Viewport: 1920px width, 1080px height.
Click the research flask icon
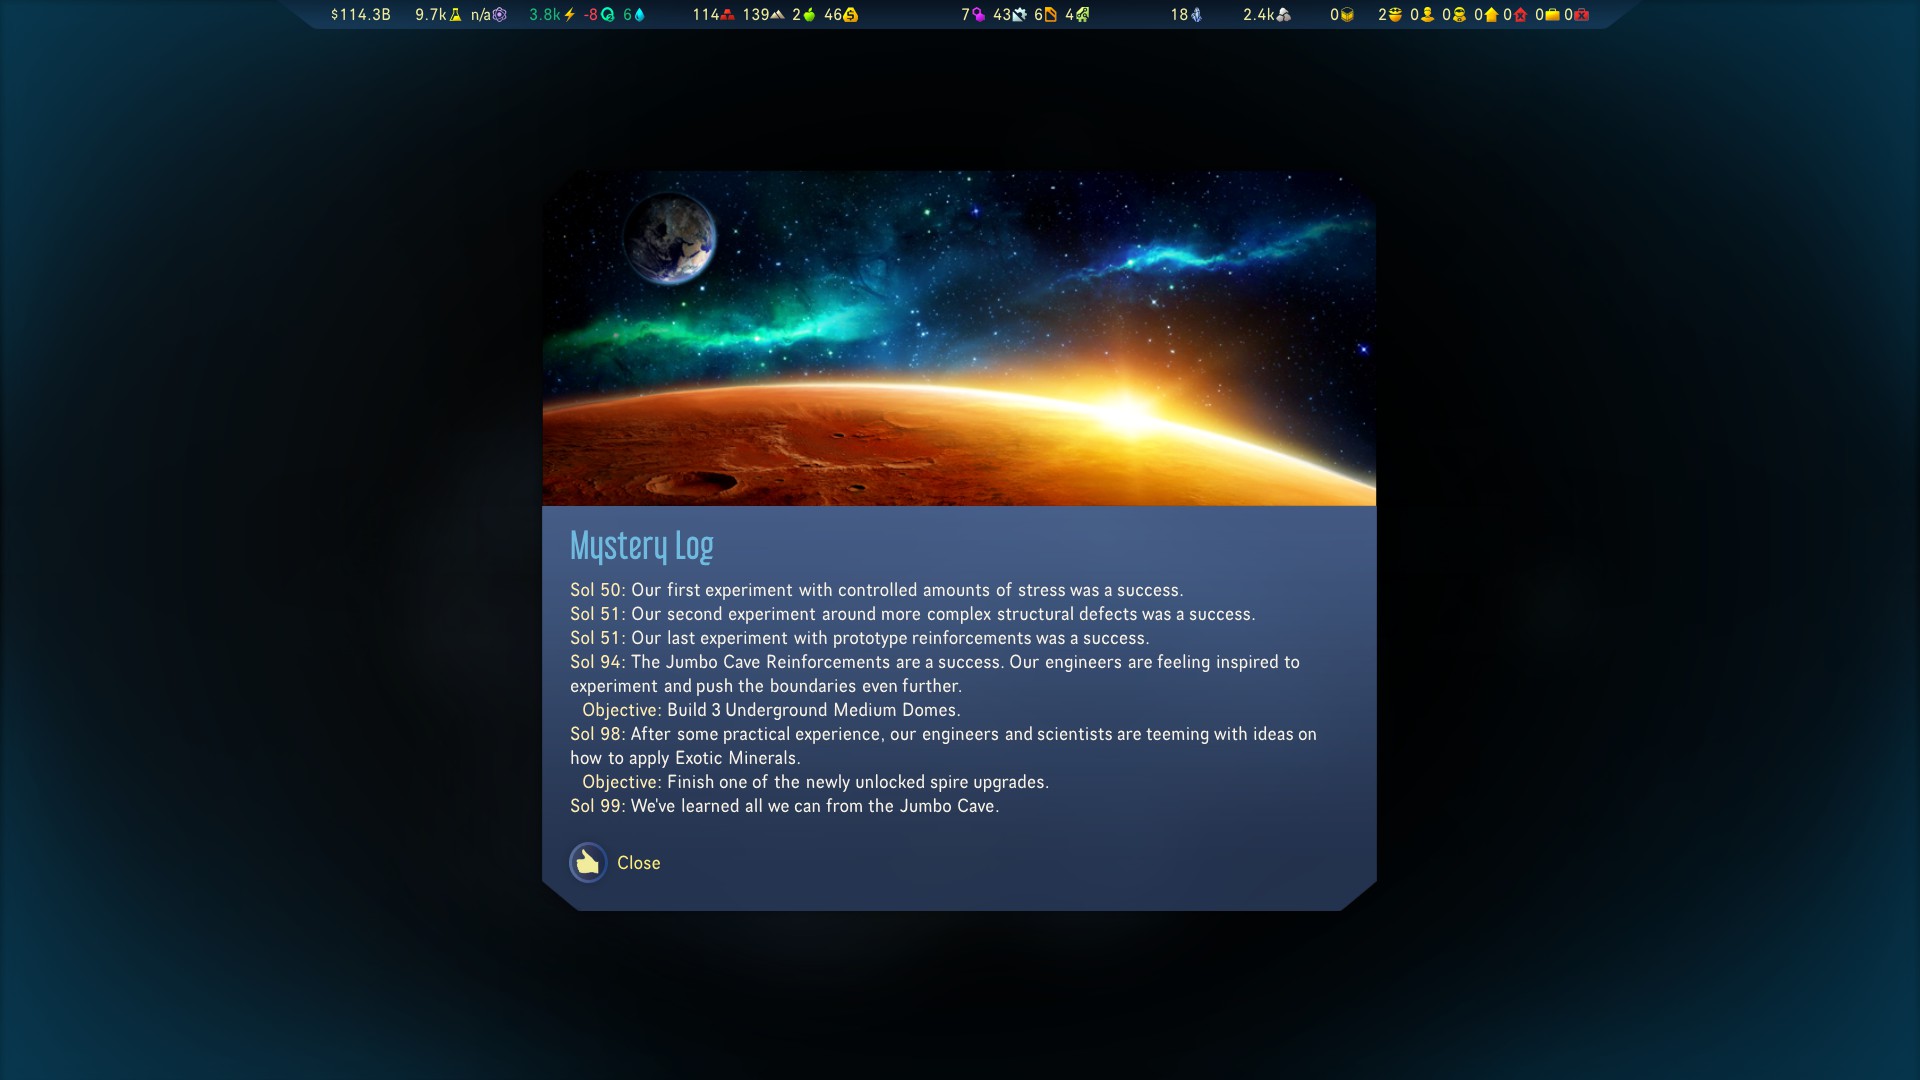pos(456,15)
